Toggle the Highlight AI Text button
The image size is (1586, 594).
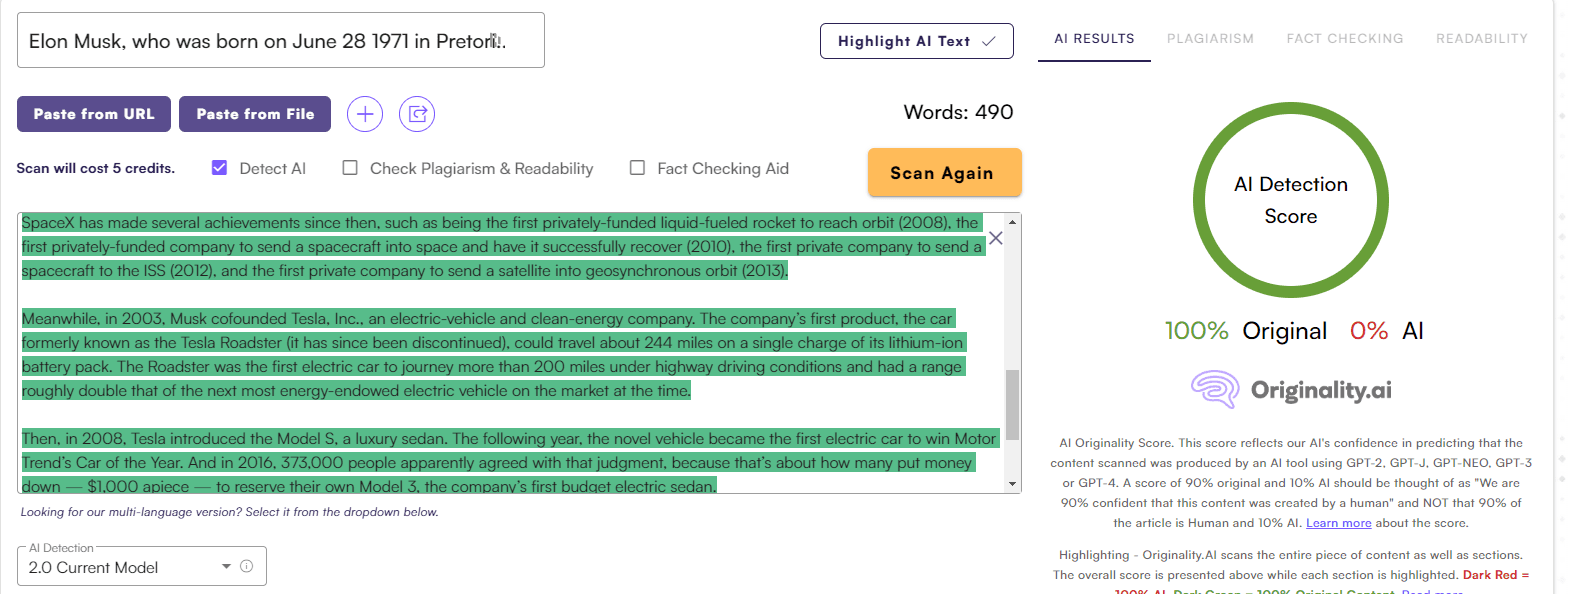pyautogui.click(x=916, y=41)
